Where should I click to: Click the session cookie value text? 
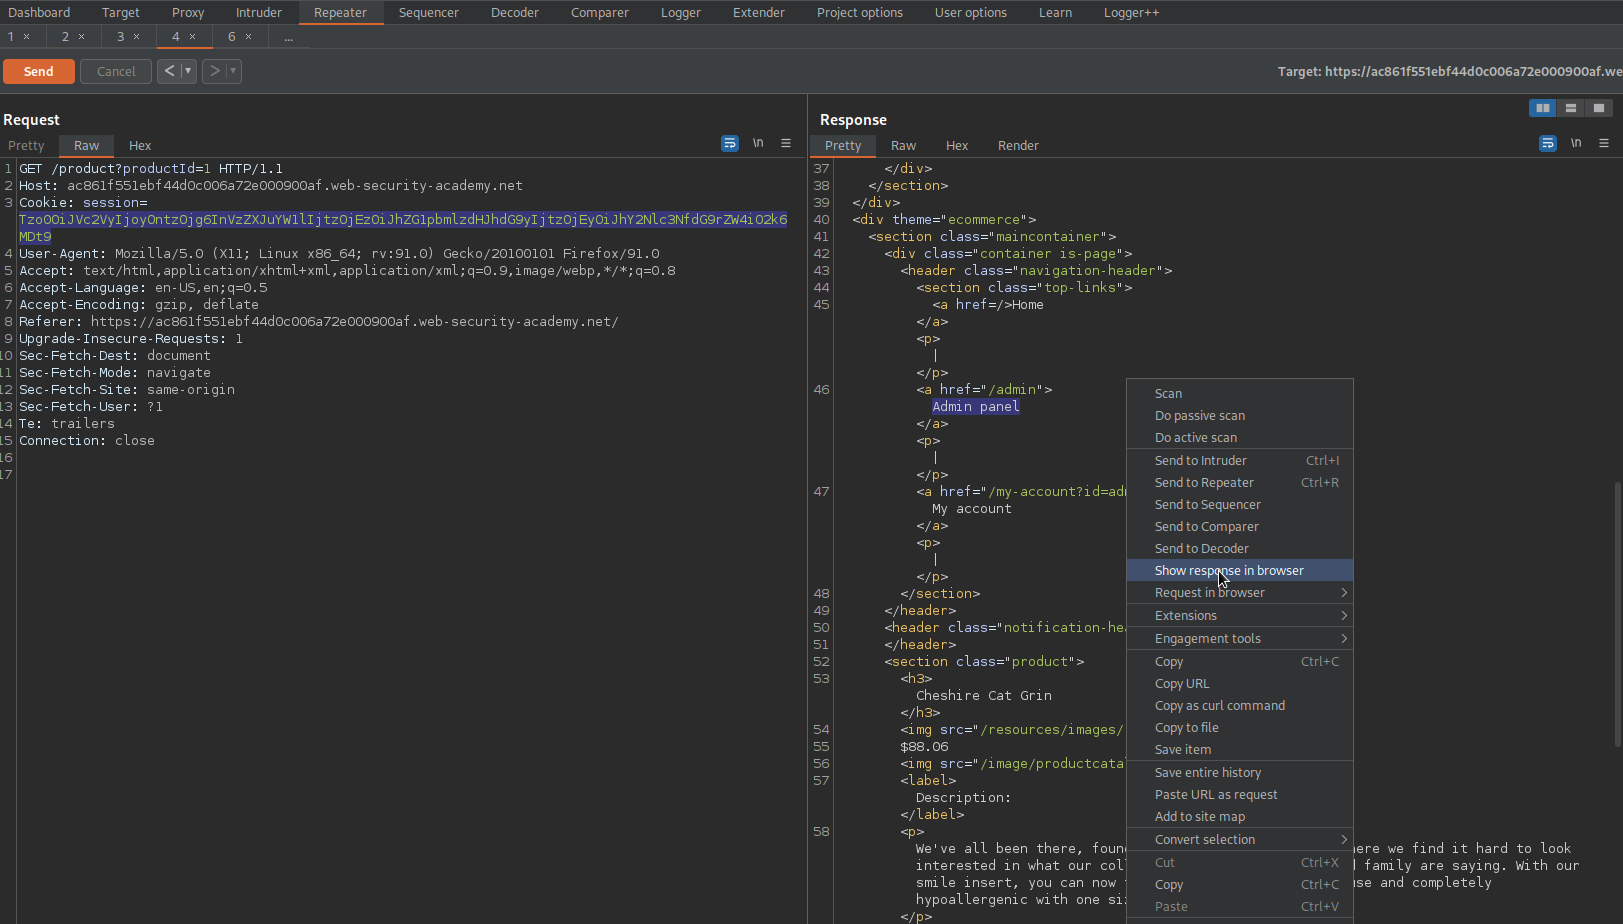click(x=402, y=228)
